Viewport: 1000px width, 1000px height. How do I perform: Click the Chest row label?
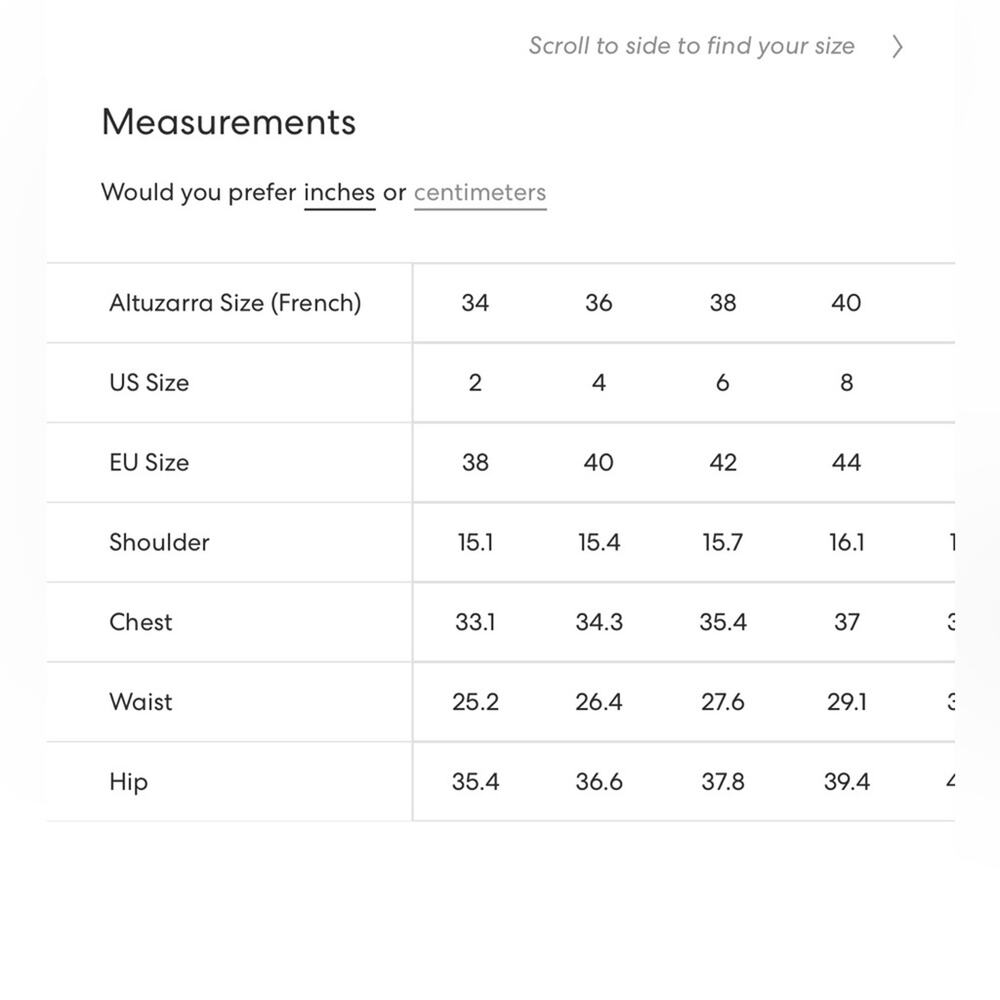point(141,622)
